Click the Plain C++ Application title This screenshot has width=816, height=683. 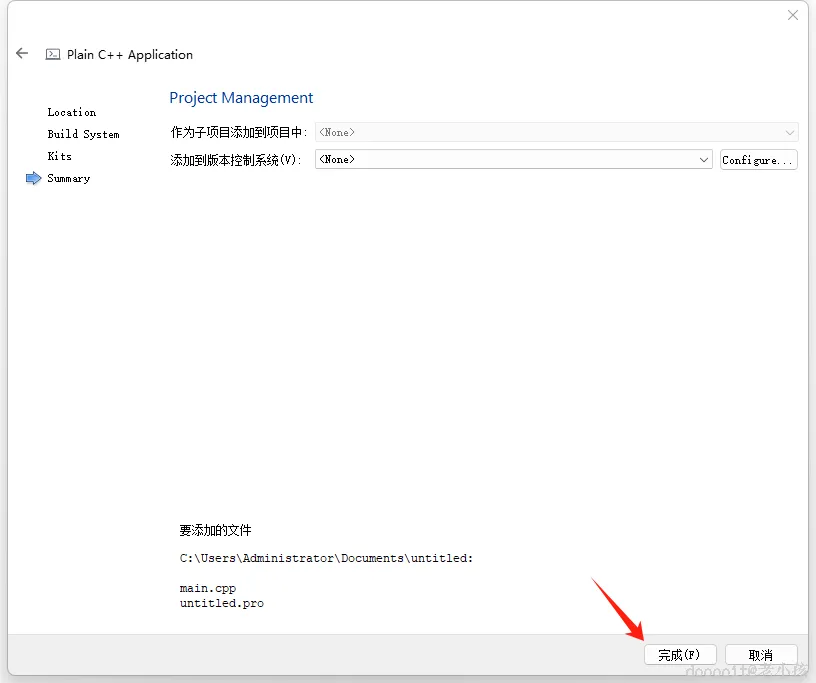point(130,55)
